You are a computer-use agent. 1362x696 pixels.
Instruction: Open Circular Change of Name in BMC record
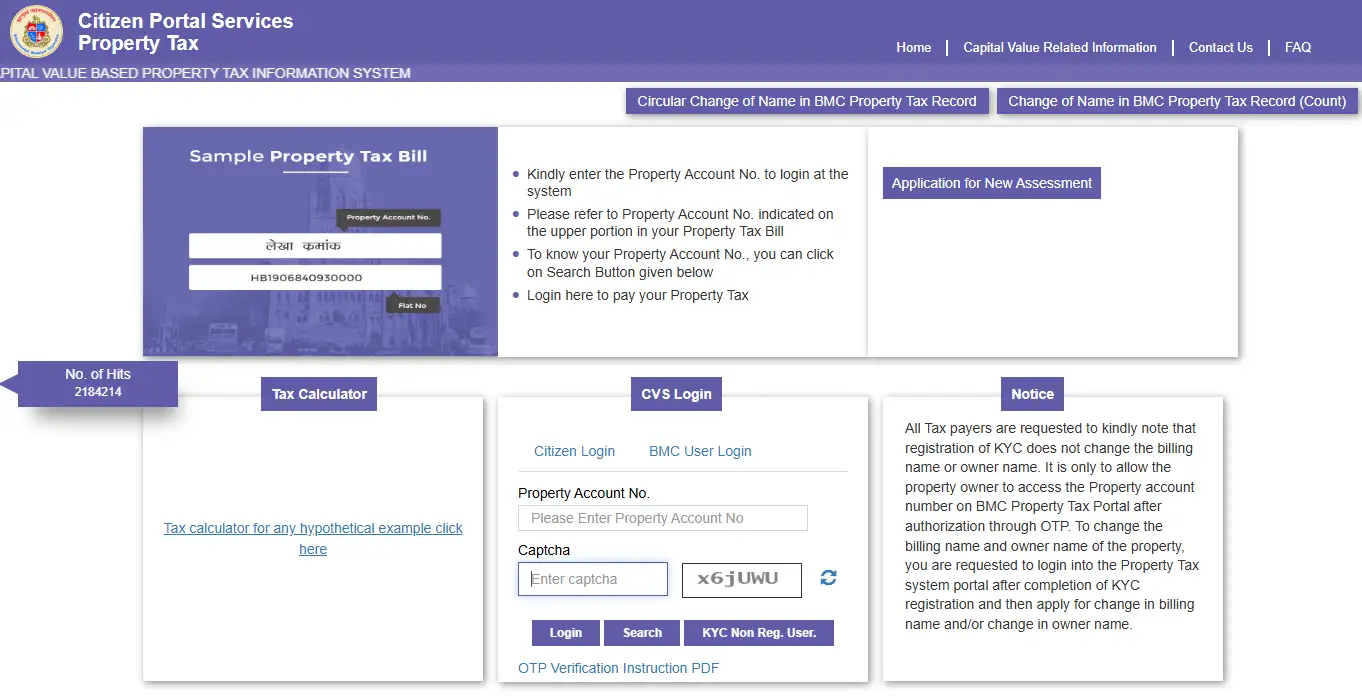pos(806,101)
